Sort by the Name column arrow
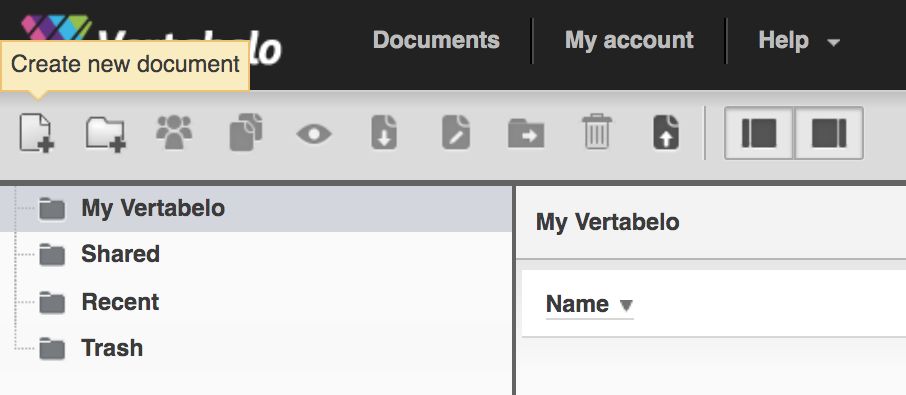906x395 pixels. [626, 305]
